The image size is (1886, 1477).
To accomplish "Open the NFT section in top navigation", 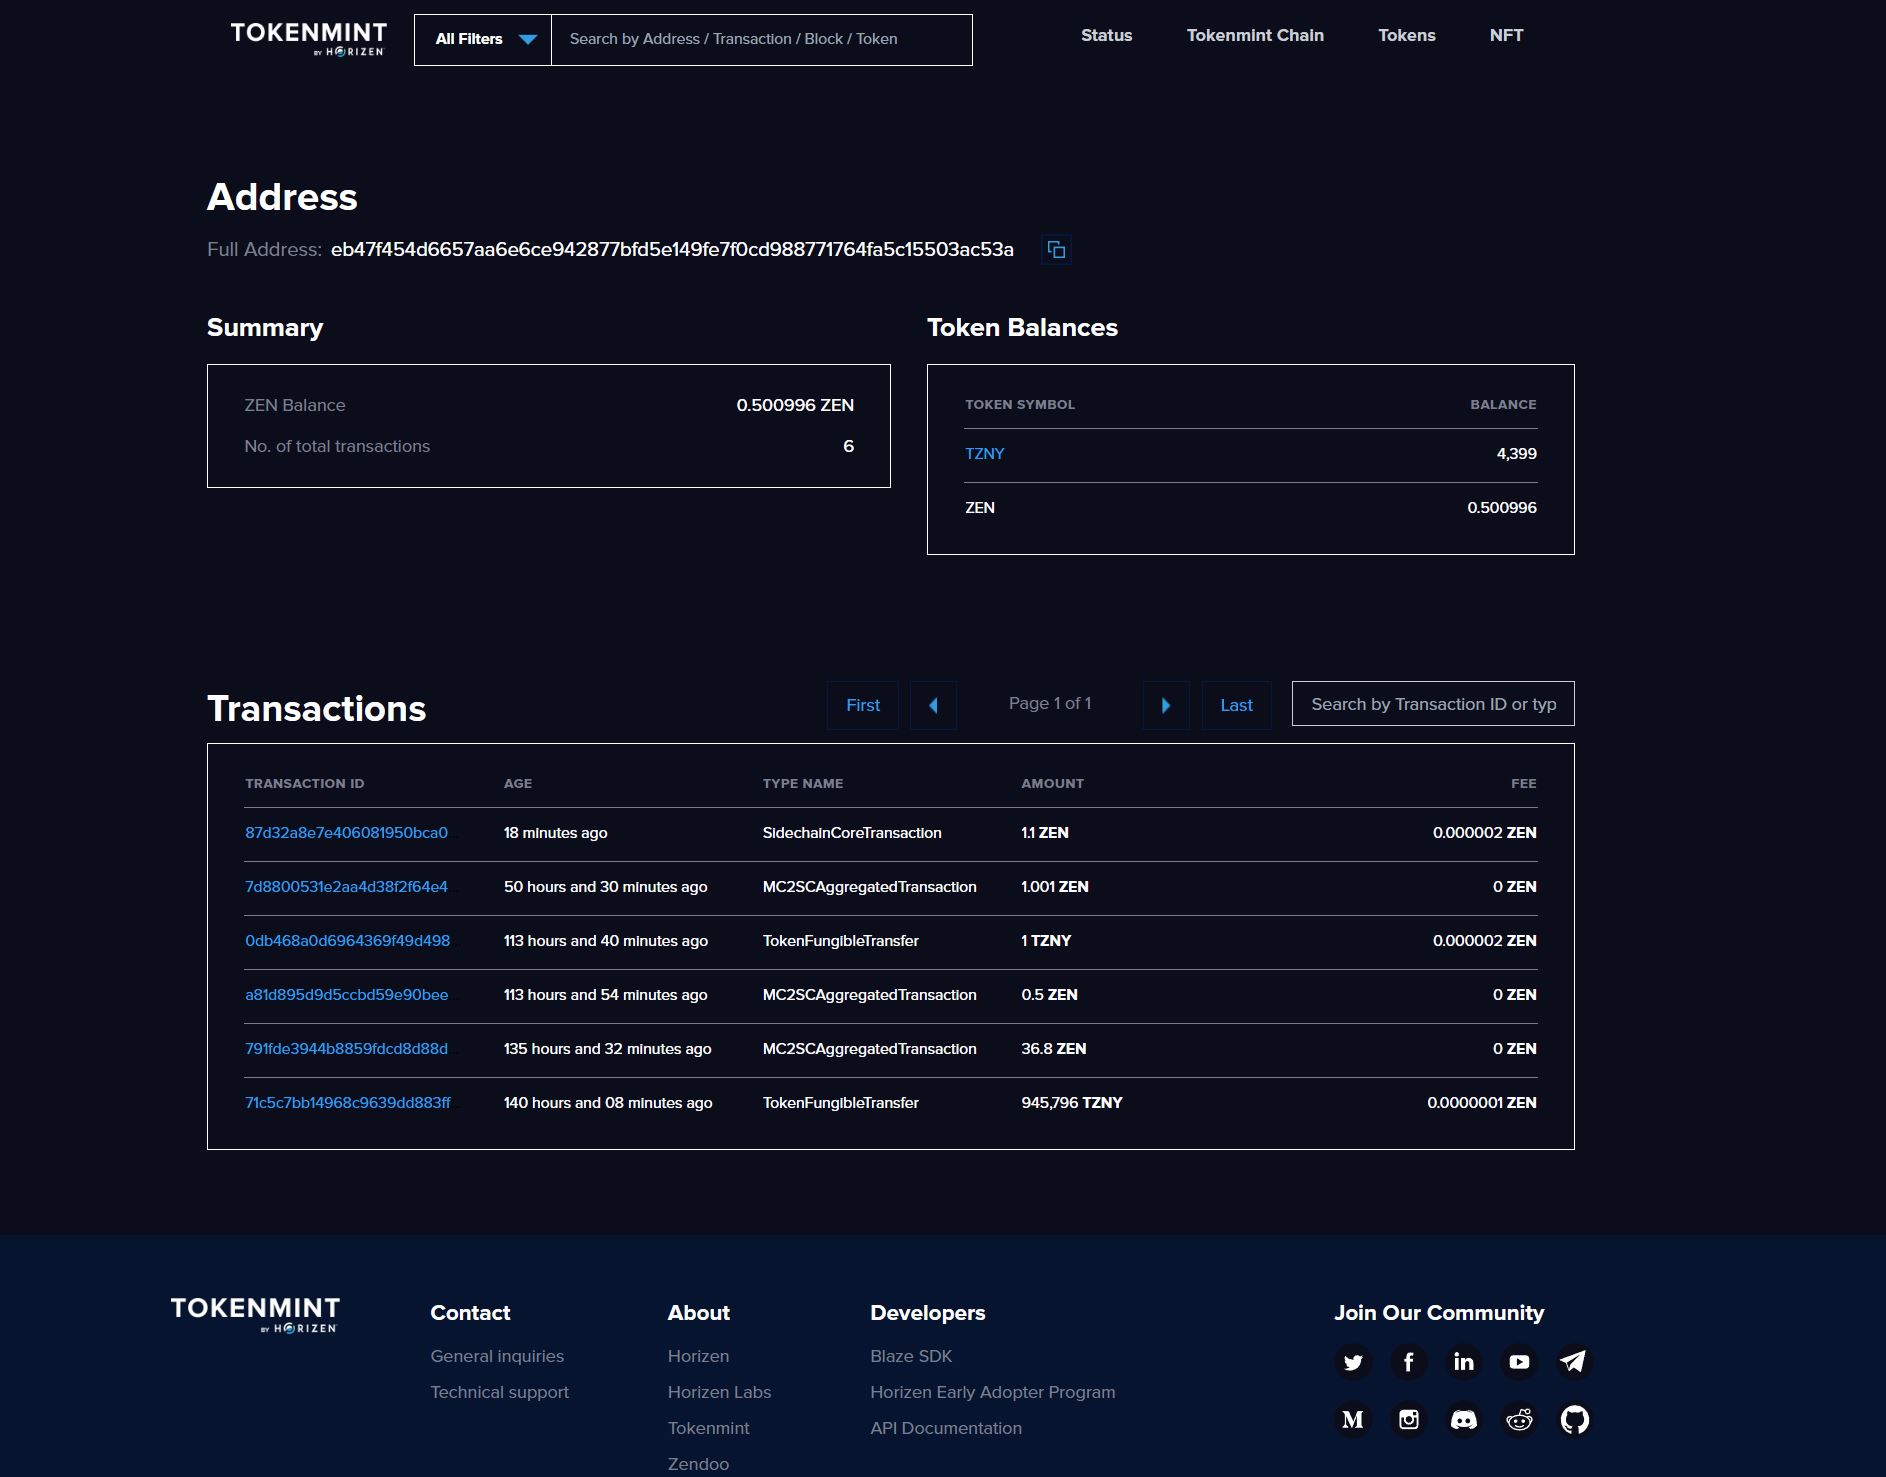I will click(x=1505, y=35).
